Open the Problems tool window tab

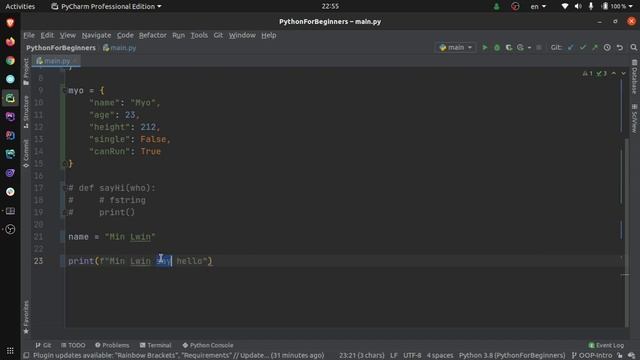click(112, 345)
